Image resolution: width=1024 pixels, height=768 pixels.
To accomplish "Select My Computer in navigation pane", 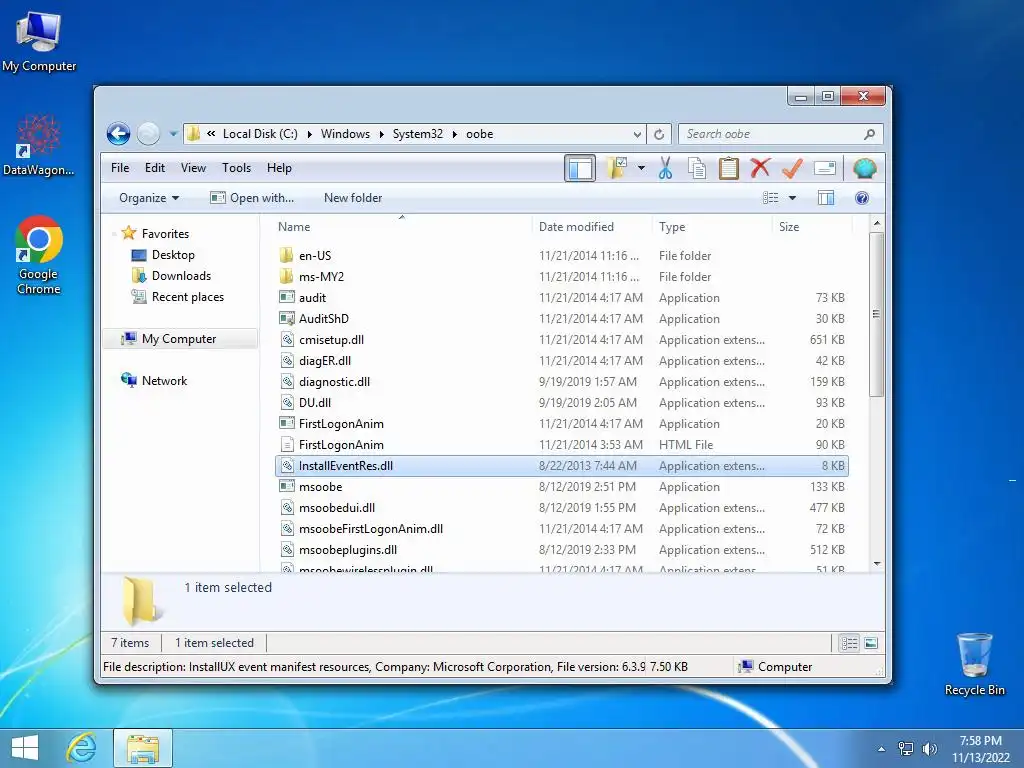I will [x=179, y=339].
